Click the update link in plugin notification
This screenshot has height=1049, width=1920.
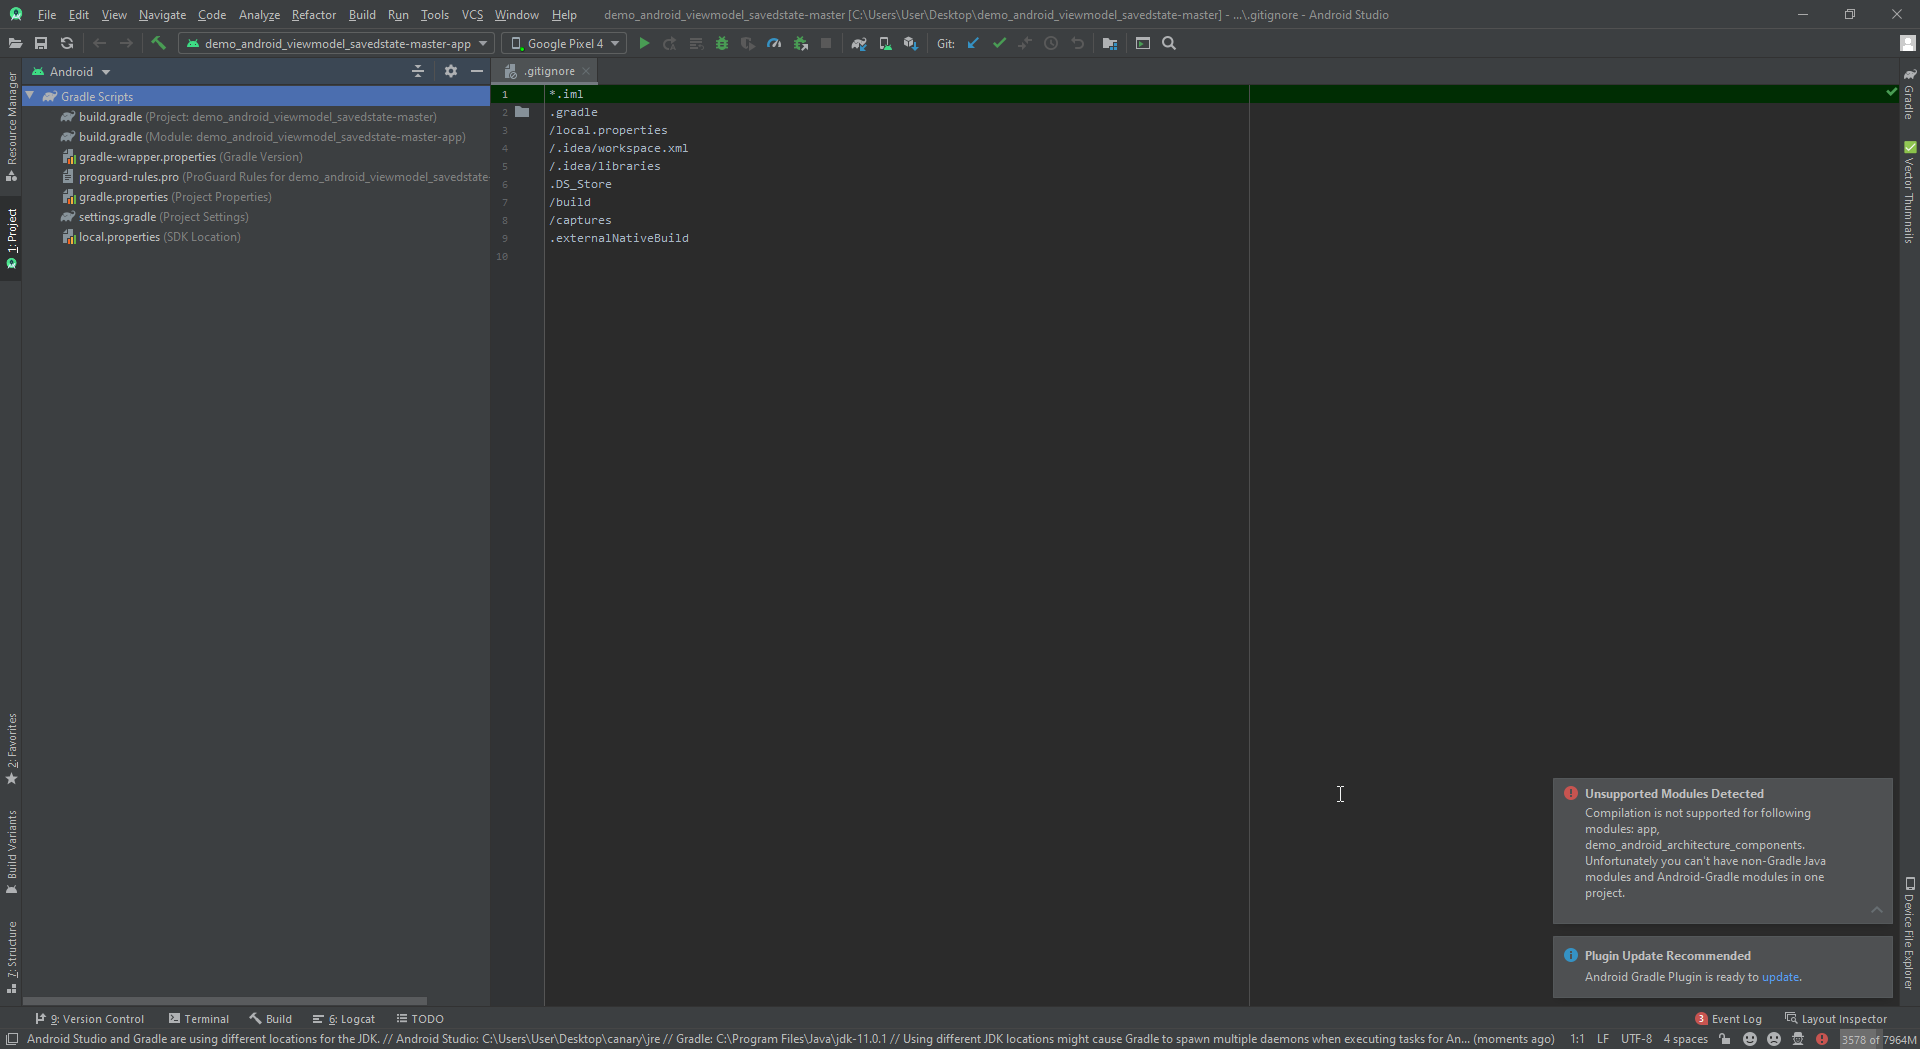pos(1779,977)
